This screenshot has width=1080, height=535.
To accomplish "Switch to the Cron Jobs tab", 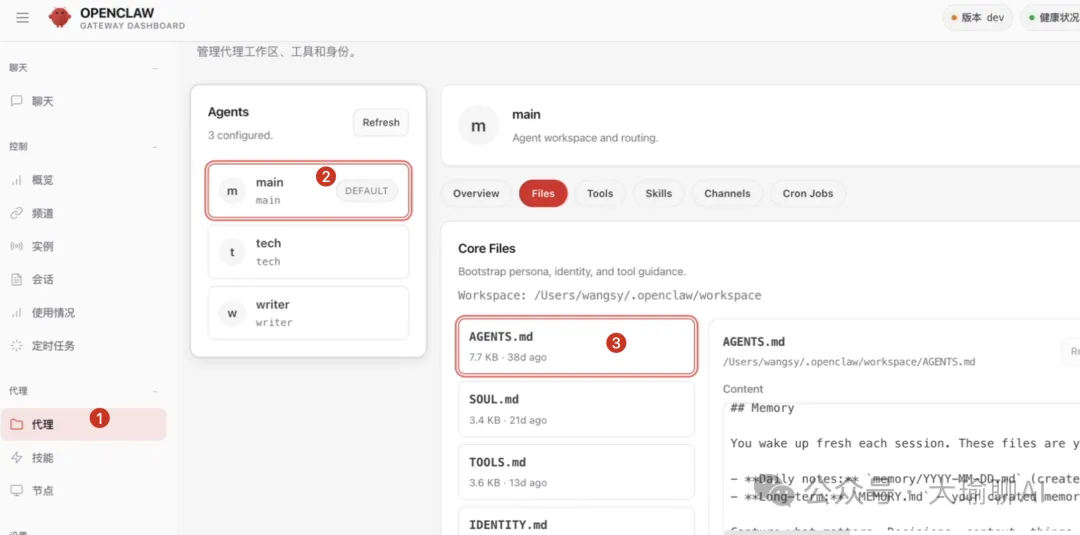I will point(808,193).
